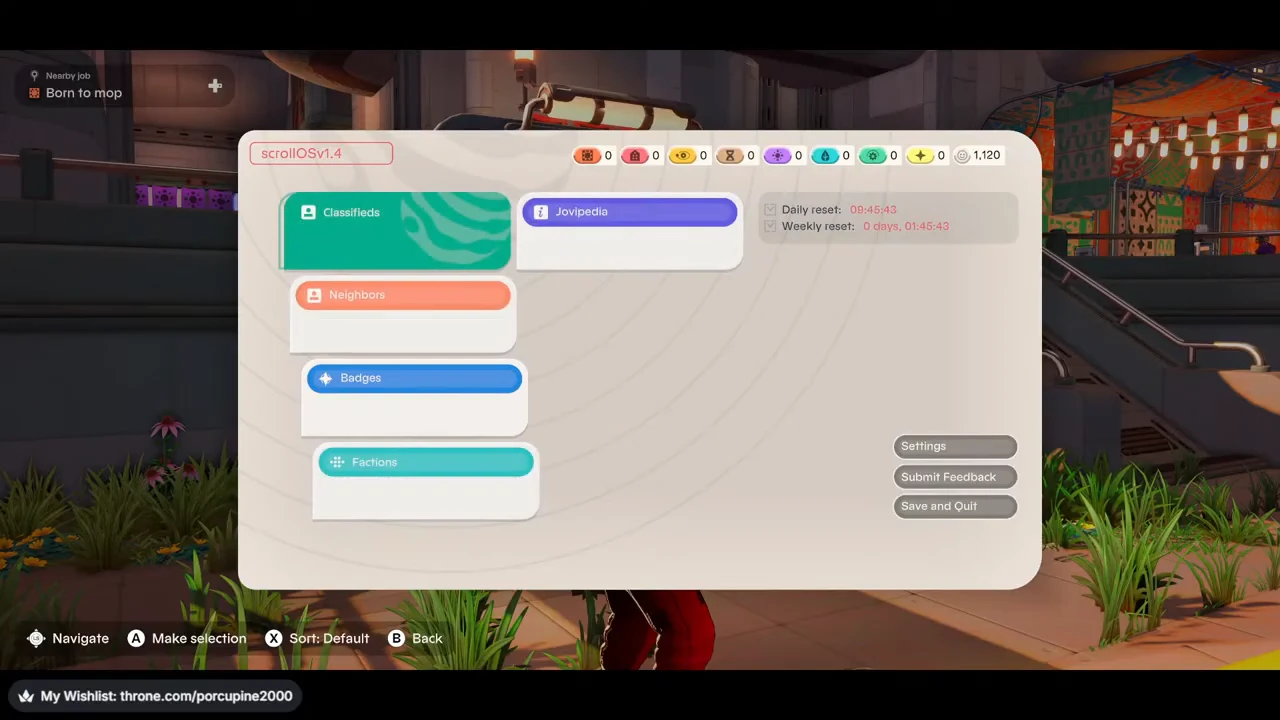Image resolution: width=1280 pixels, height=720 pixels.
Task: Click the blue leaf droplet token icon
Action: pyautogui.click(x=825, y=156)
